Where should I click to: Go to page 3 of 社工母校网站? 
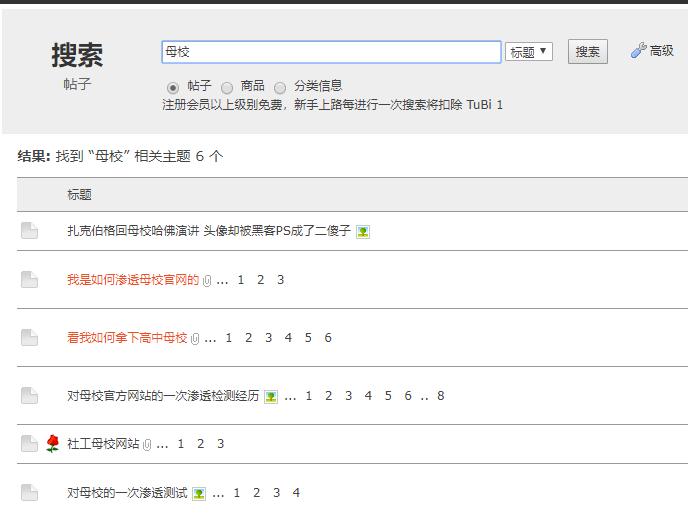(x=221, y=444)
